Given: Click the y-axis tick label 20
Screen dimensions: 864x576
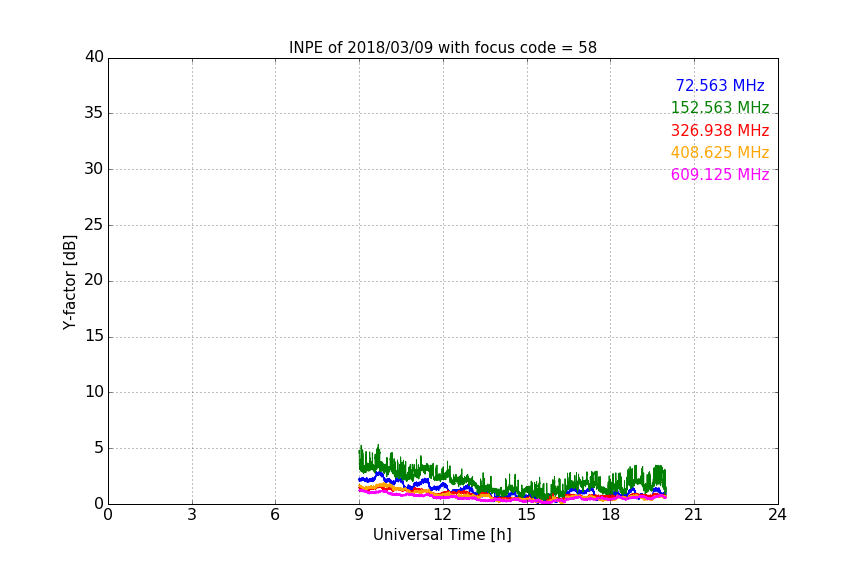Looking at the screenshot, I should pyautogui.click(x=94, y=280).
